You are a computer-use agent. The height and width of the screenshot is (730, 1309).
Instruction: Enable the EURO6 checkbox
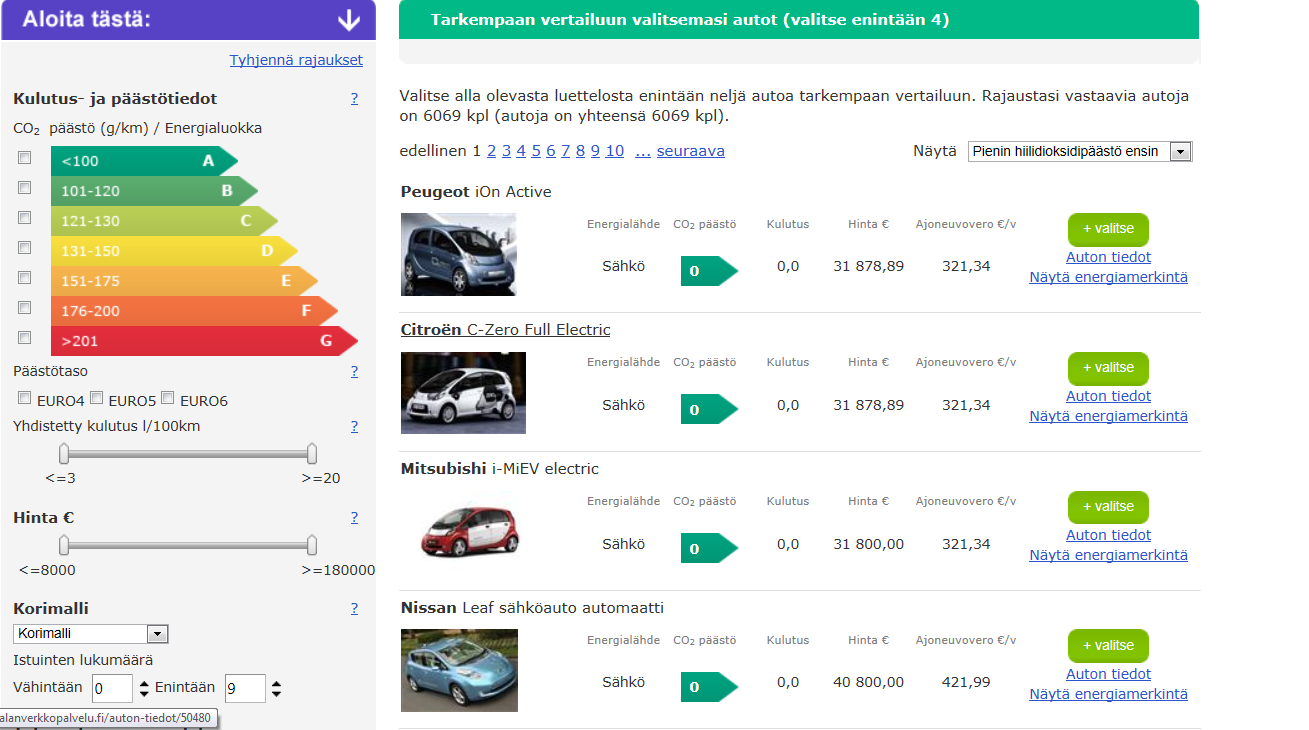tap(168, 398)
